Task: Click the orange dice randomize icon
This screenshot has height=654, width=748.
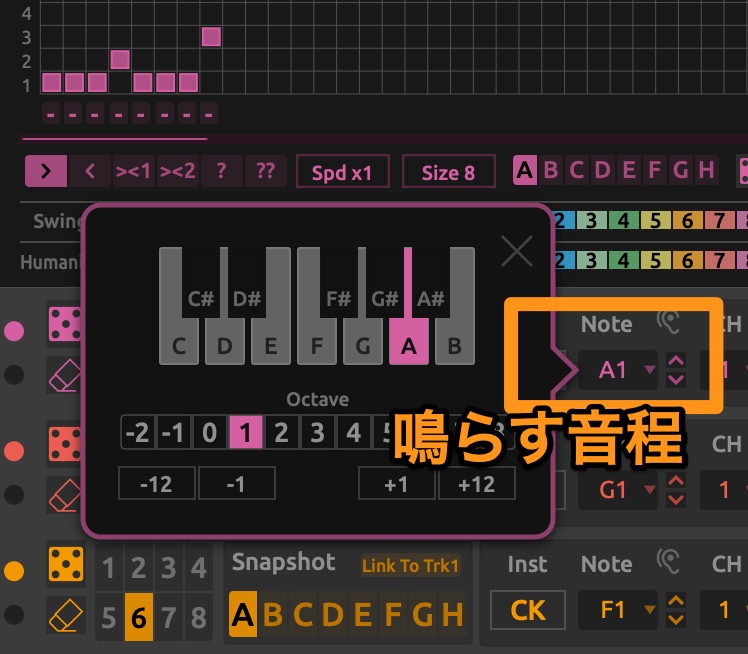Action: tap(66, 564)
